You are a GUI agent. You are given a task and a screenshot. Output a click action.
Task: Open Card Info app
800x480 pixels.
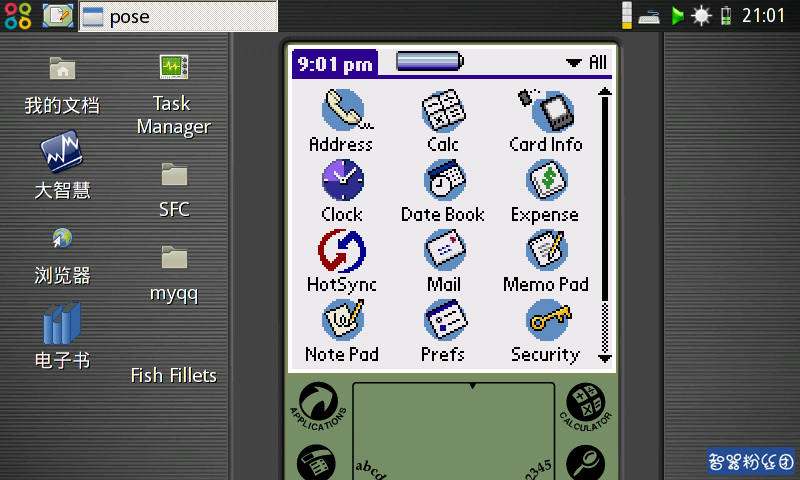[x=546, y=120]
